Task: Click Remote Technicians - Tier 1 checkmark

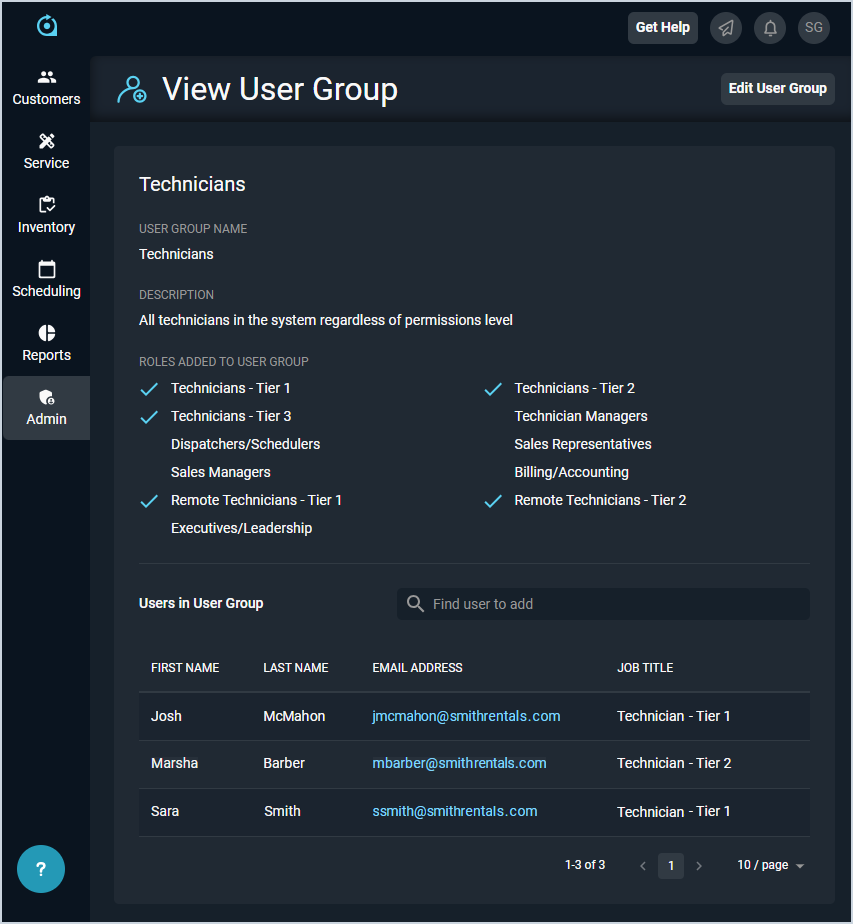Action: tap(149, 501)
